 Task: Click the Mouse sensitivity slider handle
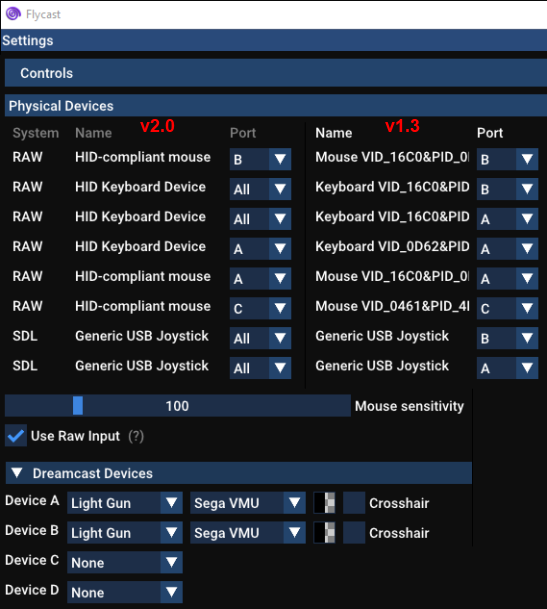click(x=78, y=406)
